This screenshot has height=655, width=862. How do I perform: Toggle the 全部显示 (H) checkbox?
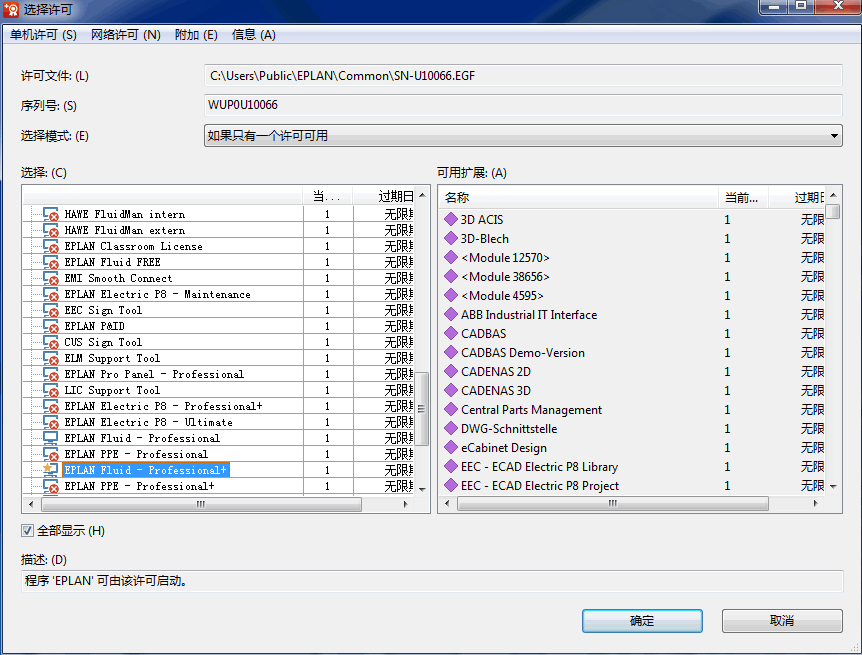[x=27, y=531]
